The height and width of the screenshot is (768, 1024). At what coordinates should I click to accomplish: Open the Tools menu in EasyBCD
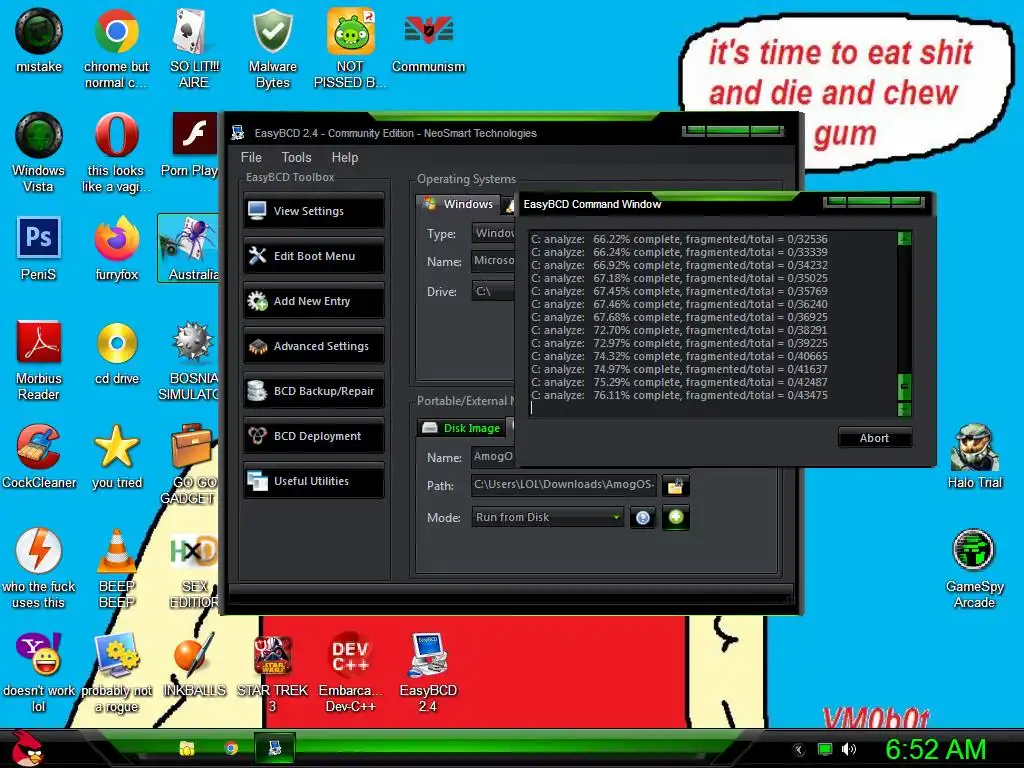click(296, 157)
